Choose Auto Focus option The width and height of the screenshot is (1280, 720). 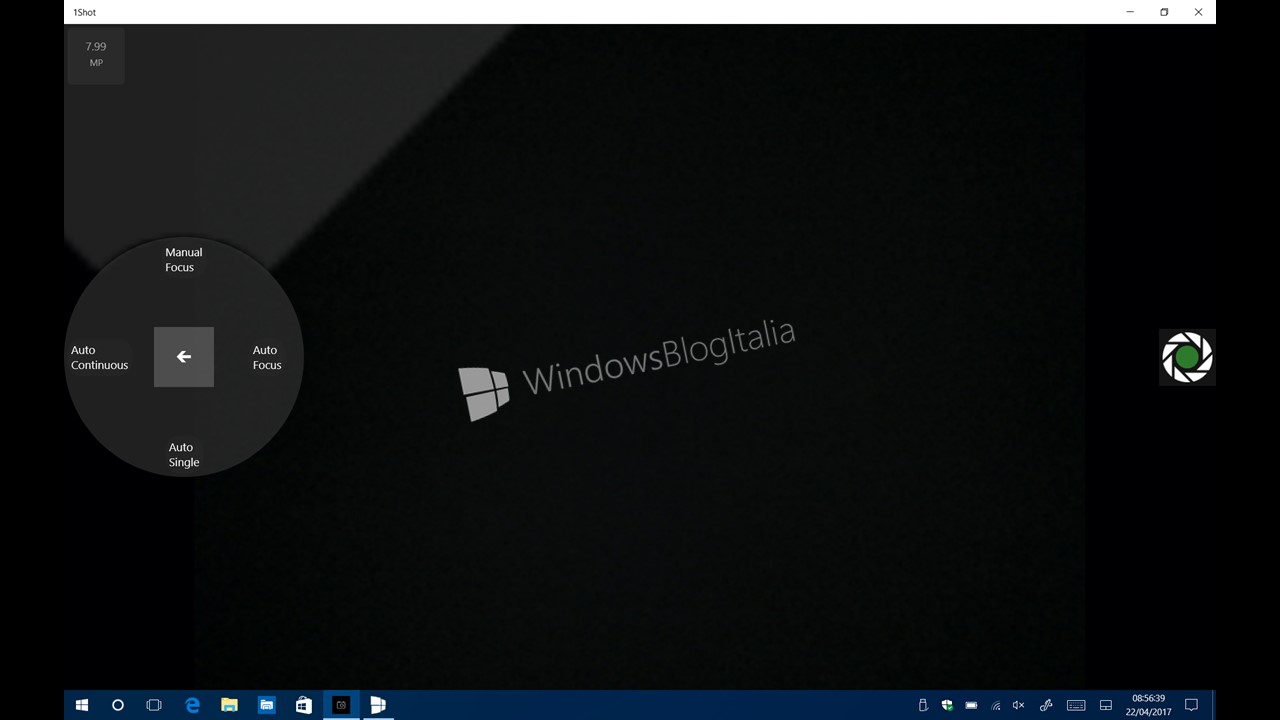pos(267,358)
